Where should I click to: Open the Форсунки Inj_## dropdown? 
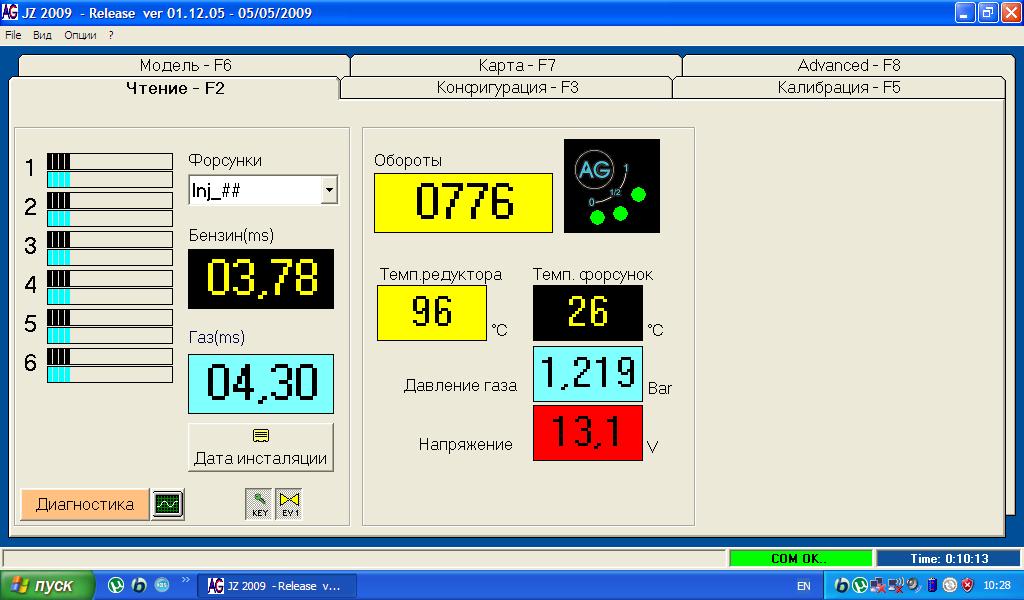coord(329,190)
